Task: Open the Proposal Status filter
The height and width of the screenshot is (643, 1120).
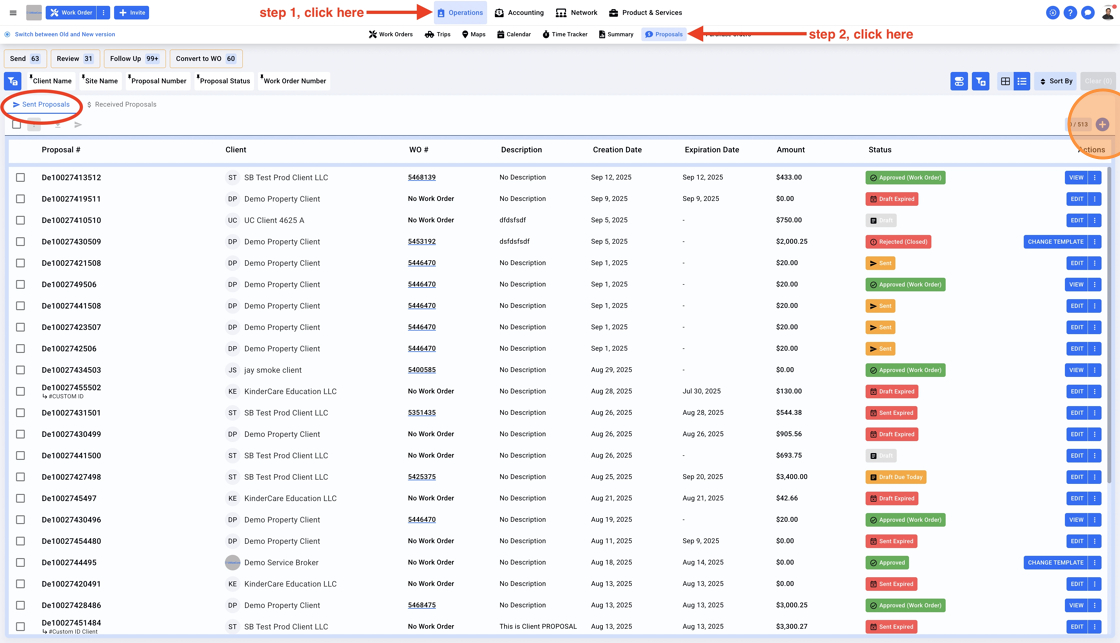Action: point(224,81)
